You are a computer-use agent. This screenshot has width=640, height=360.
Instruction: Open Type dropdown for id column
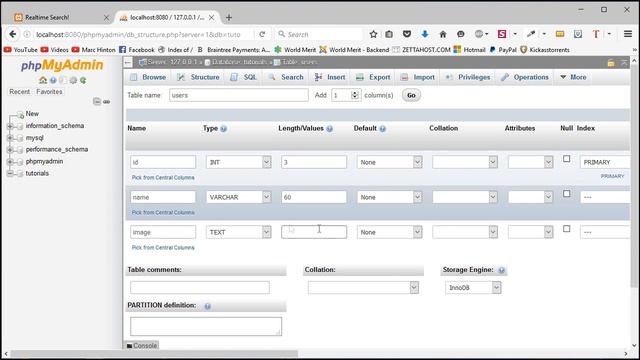pyautogui.click(x=239, y=162)
